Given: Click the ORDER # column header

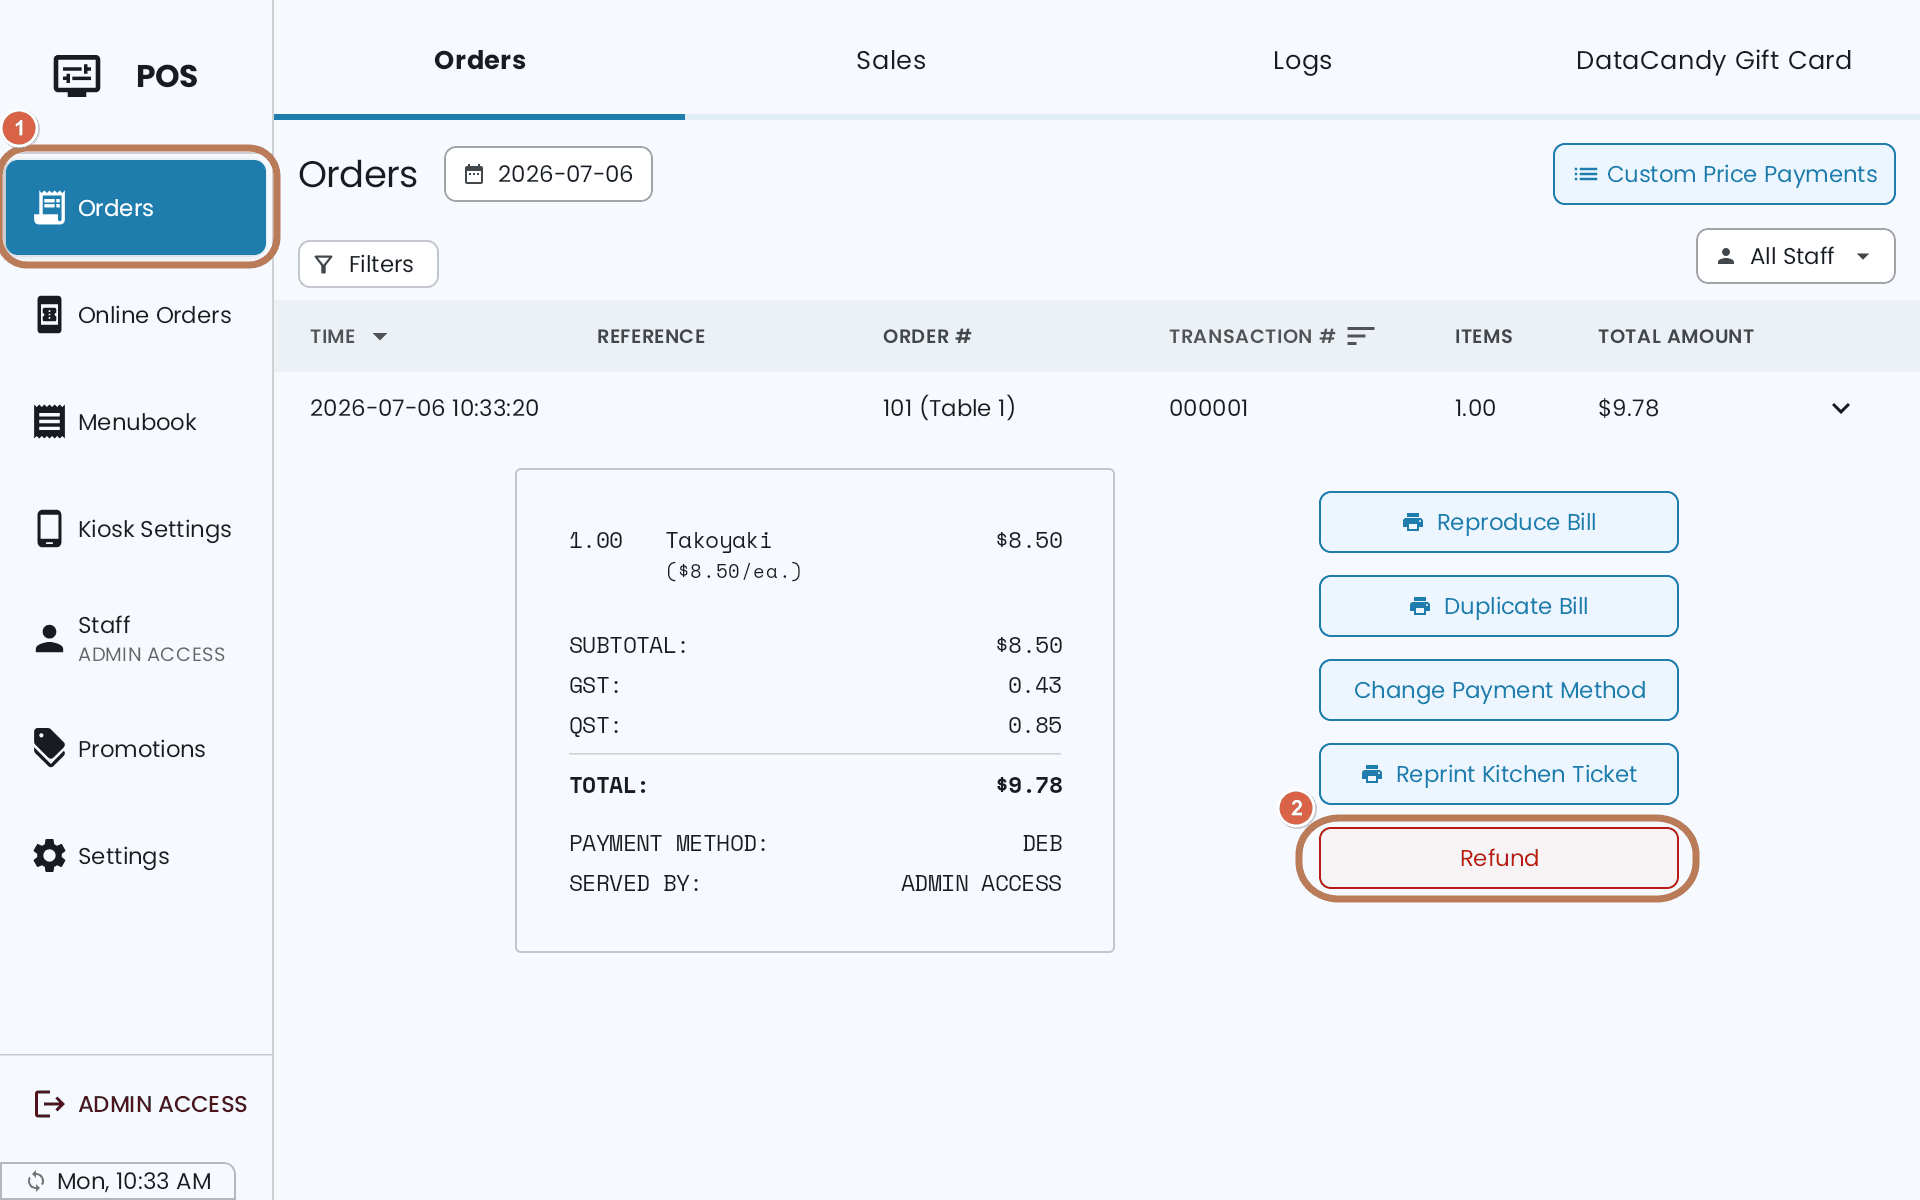Looking at the screenshot, I should [927, 336].
